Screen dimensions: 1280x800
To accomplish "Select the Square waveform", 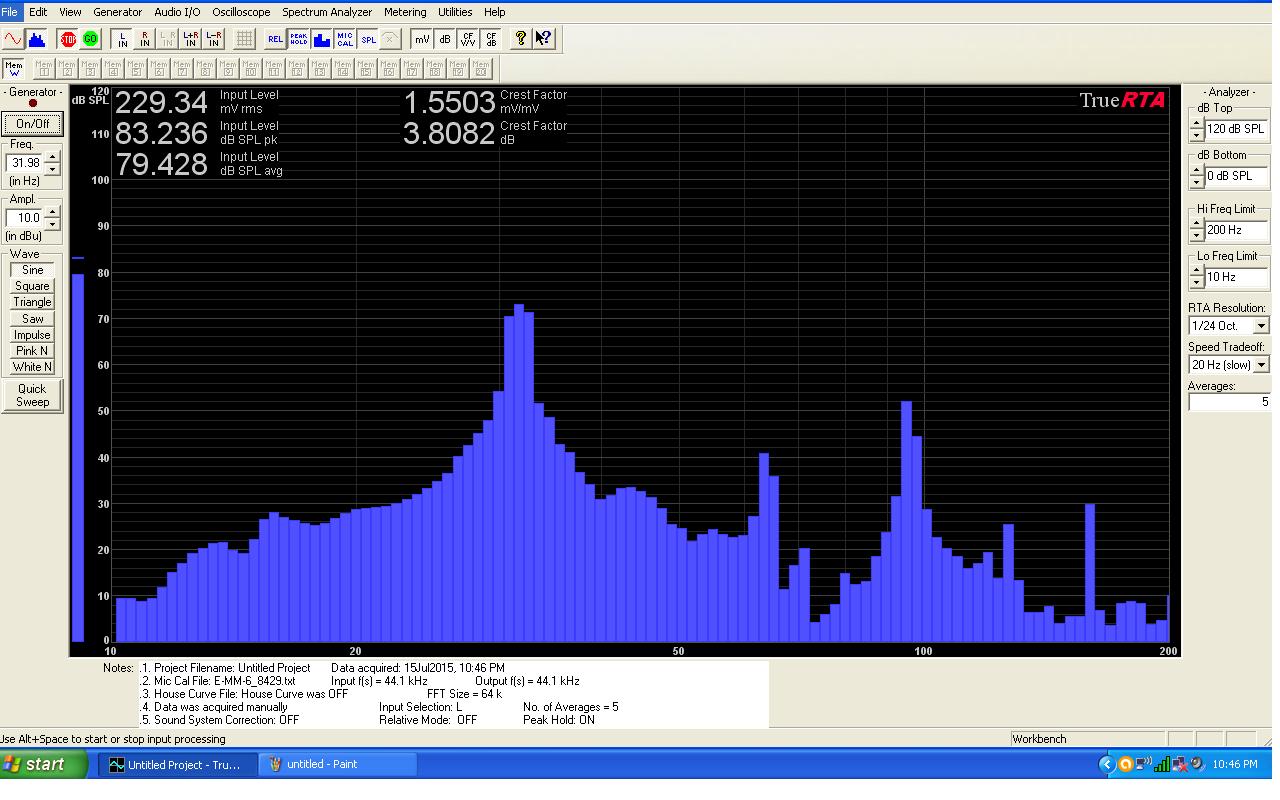I will pos(32,286).
